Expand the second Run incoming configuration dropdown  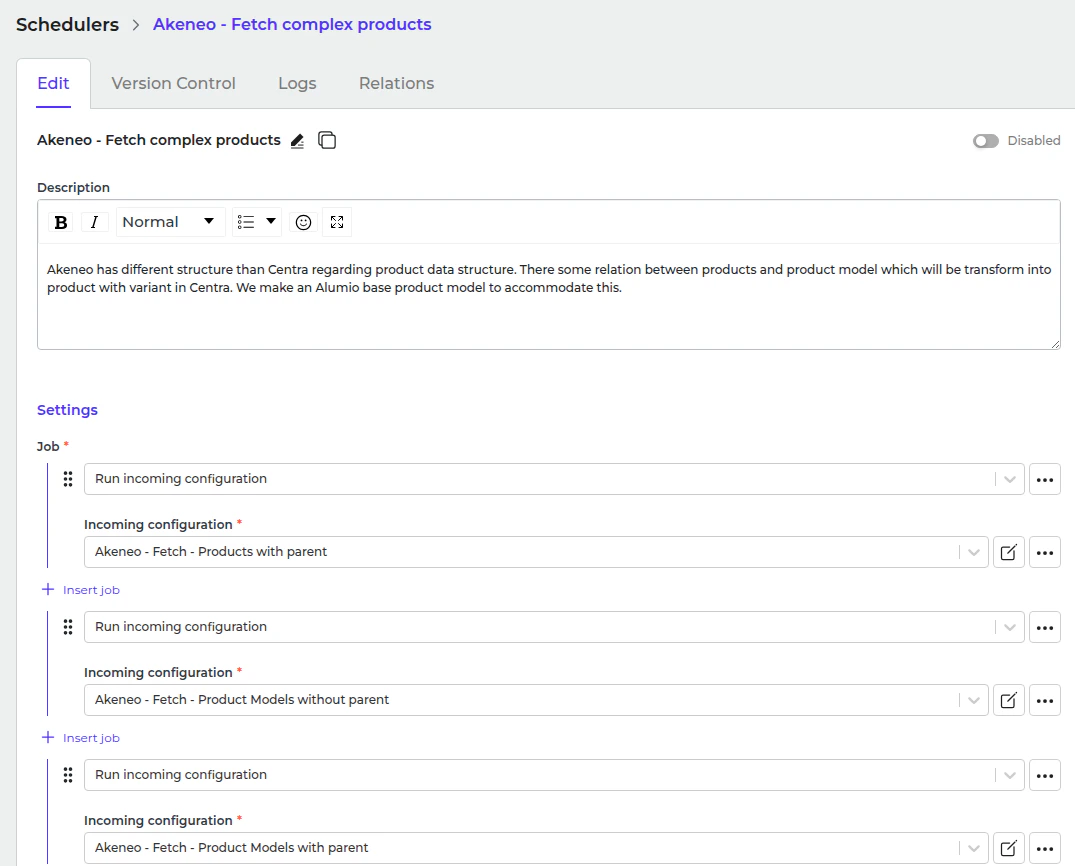[x=1010, y=627]
